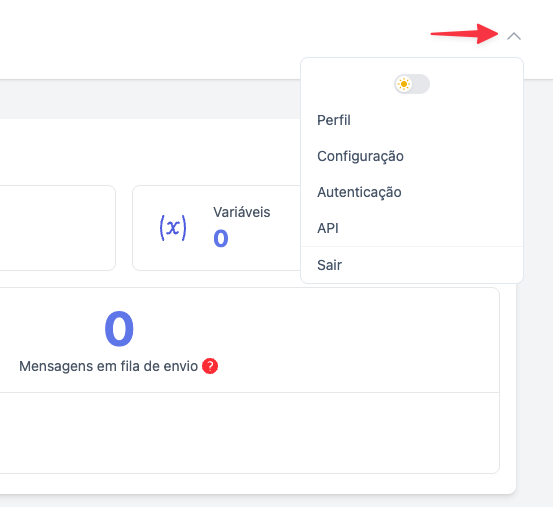
Task: Click the empty panel below queued messages
Action: click(249, 433)
